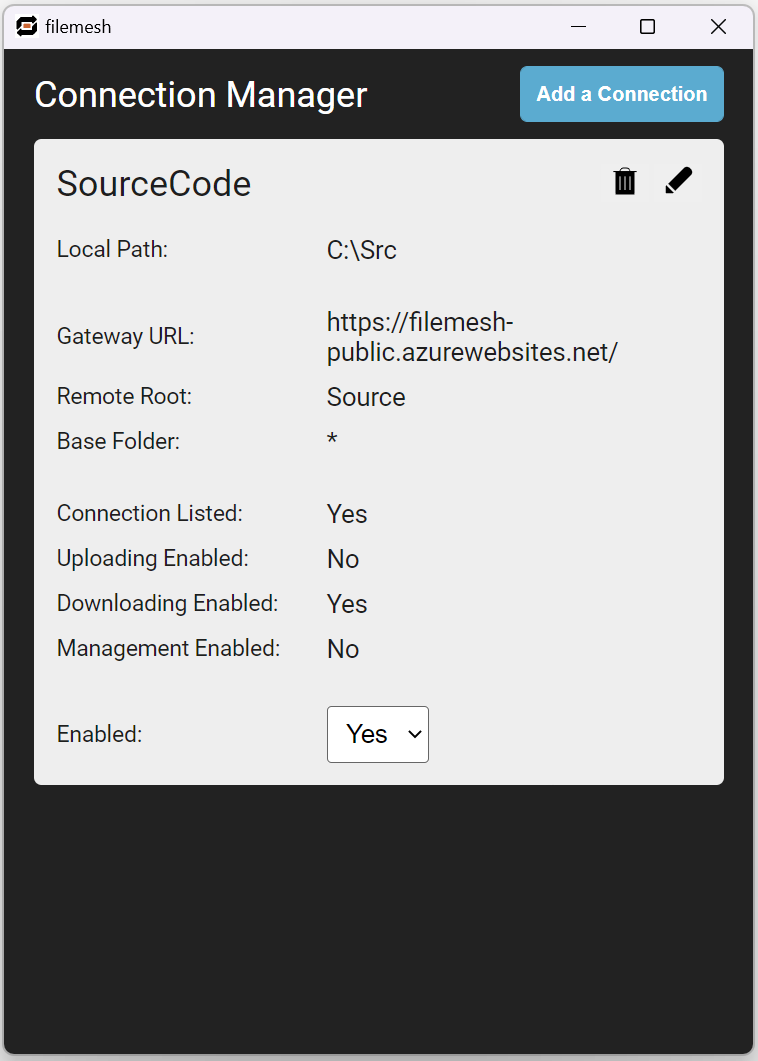Click the Connection Manager heading
Image resolution: width=758 pixels, height=1061 pixels.
pyautogui.click(x=201, y=95)
